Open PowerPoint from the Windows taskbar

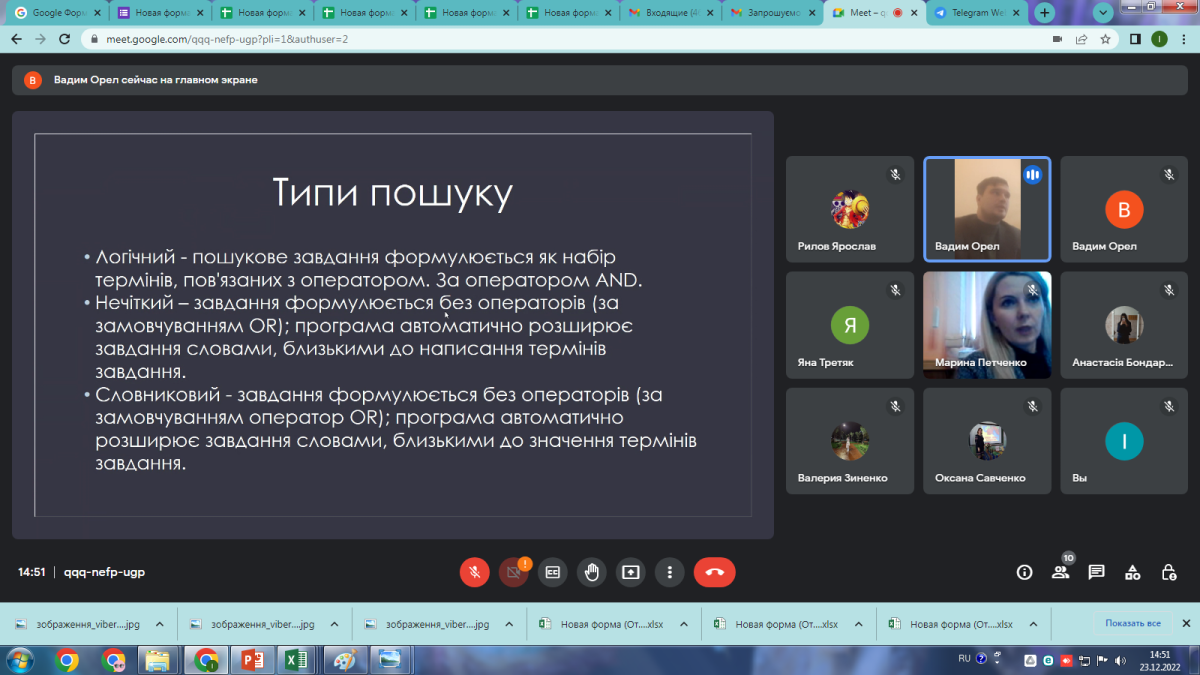click(x=250, y=660)
